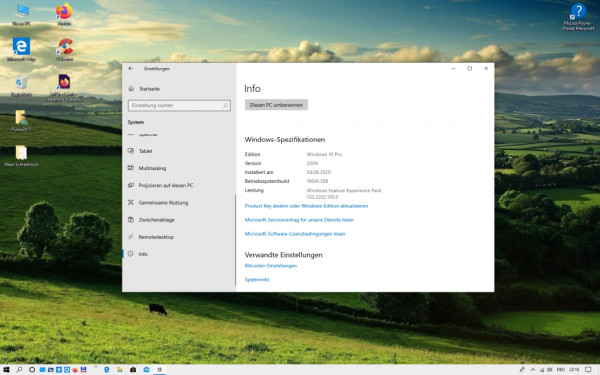Select the Dieser PC desktop icon
The width and height of the screenshot is (600, 375).
21,15
